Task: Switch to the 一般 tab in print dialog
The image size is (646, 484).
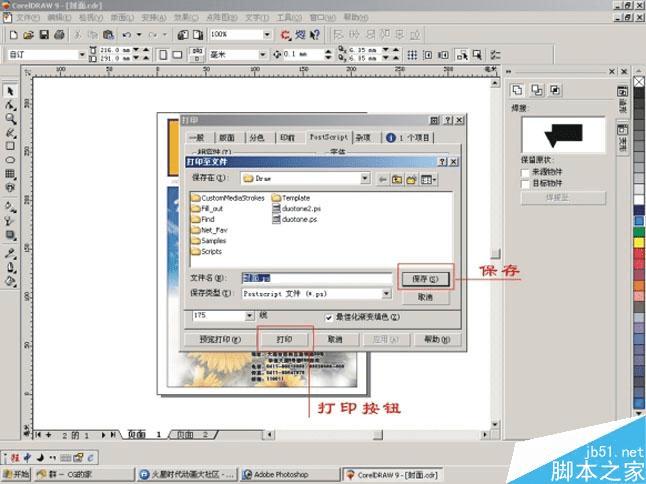Action: coord(197,138)
